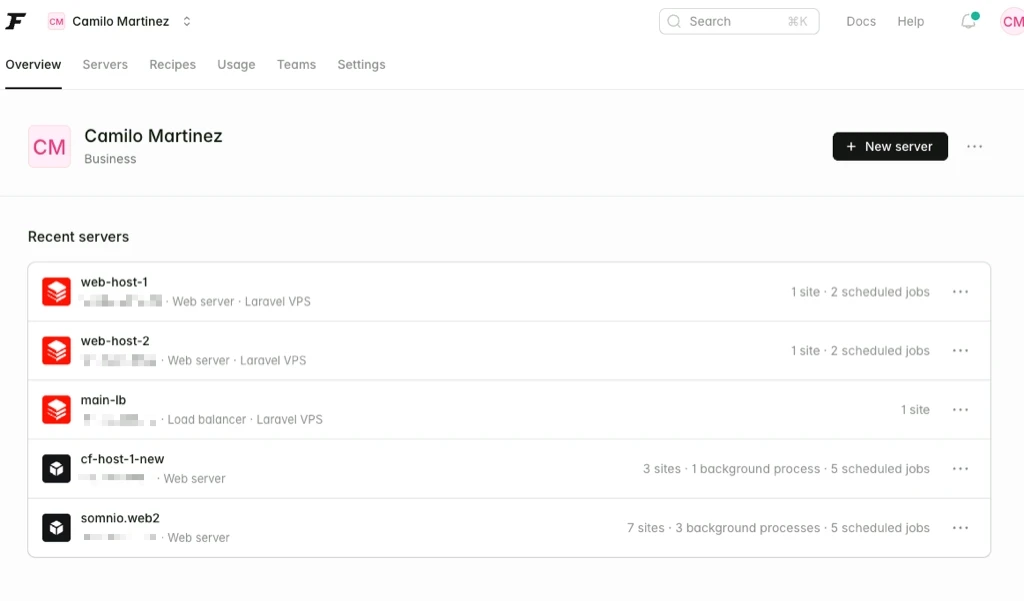Open the user avatar menu in header

(1011, 21)
